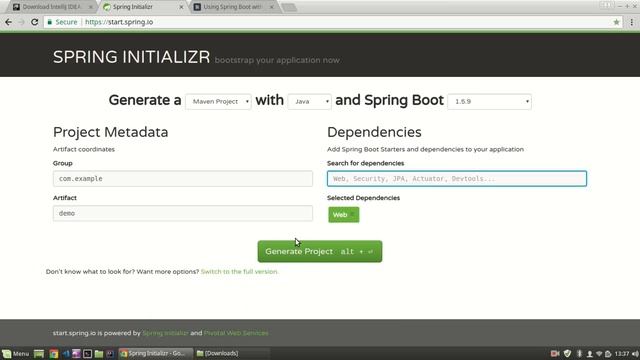Viewport: 640px width, 360px height.
Task: Open the Chrome three-dot menu
Action: [632, 22]
